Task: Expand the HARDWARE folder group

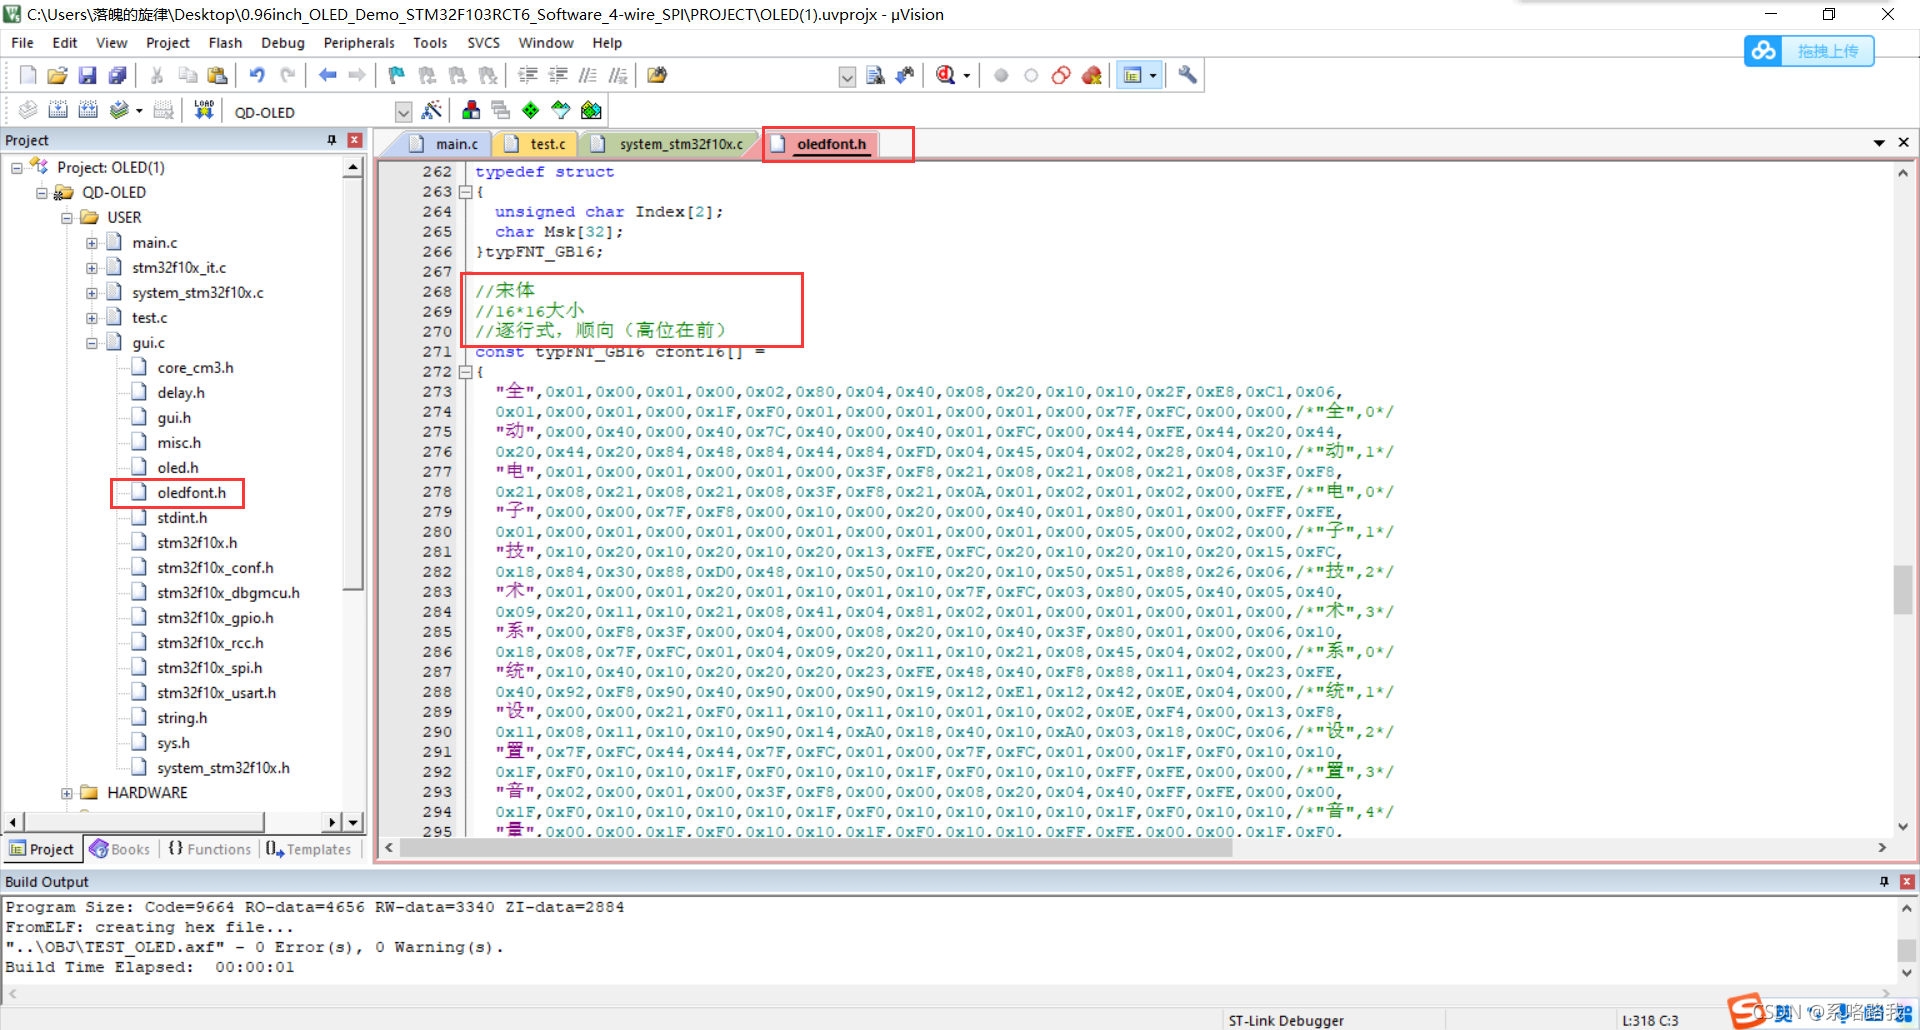Action: click(x=67, y=792)
